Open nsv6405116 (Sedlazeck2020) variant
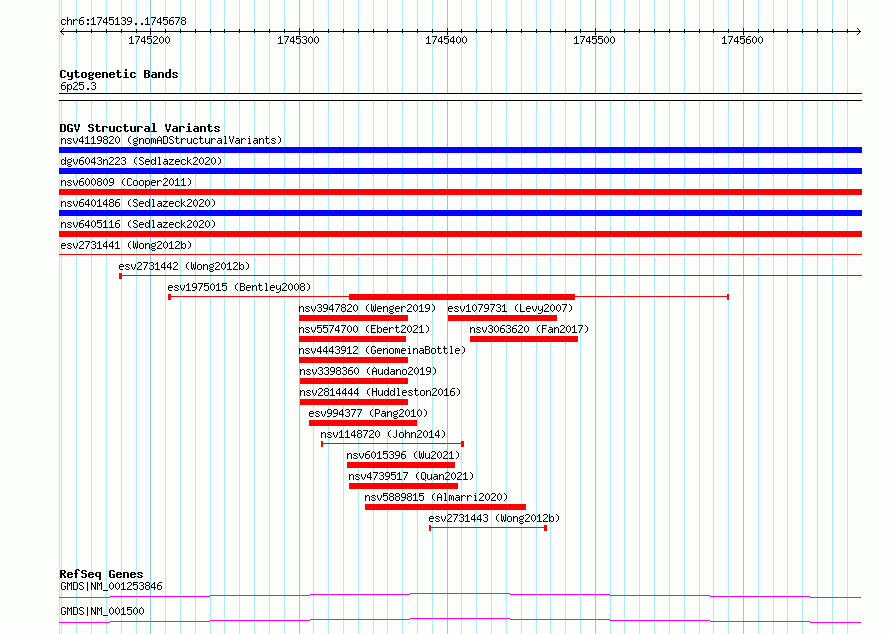Viewport: 890px width, 634px height. [x=138, y=224]
